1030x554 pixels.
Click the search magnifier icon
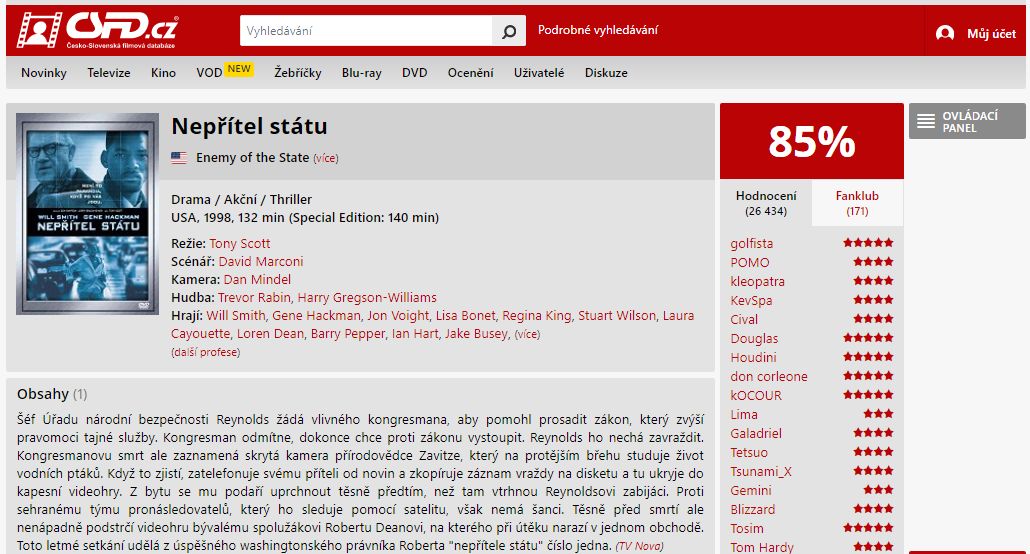pyautogui.click(x=508, y=31)
